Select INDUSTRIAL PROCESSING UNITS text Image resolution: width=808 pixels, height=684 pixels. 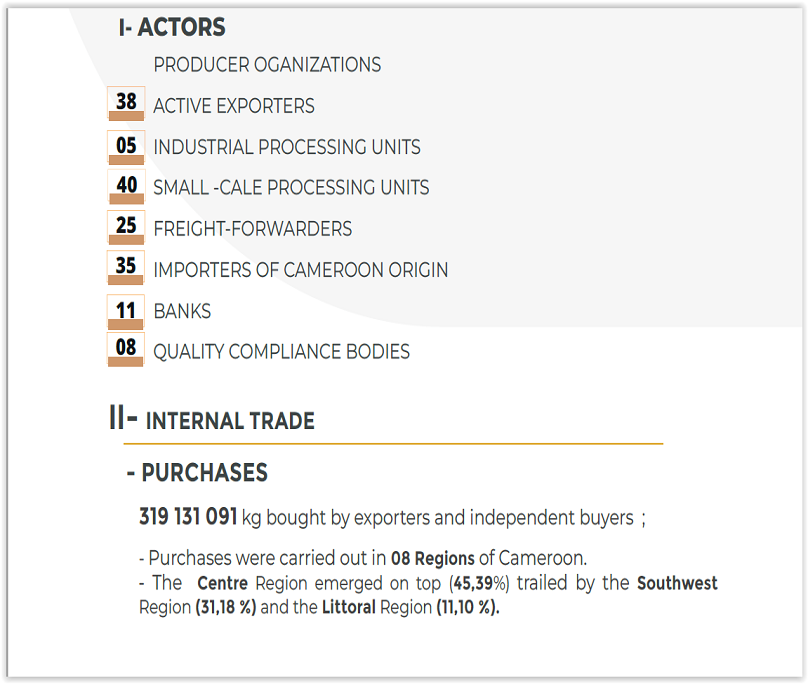click(287, 147)
